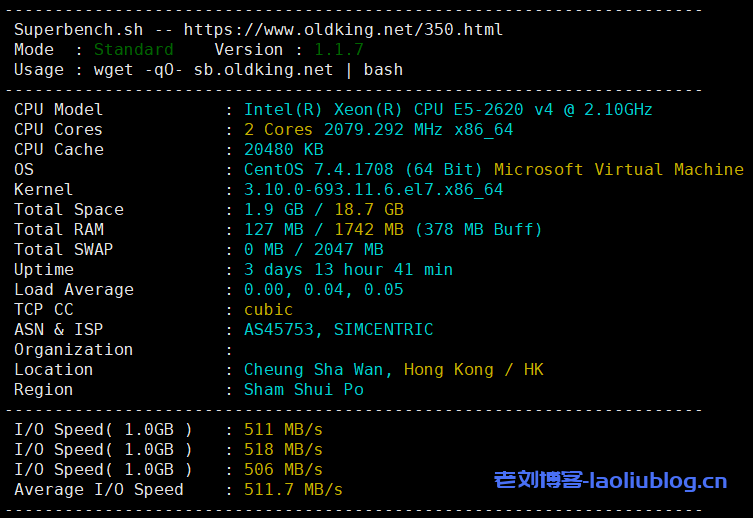This screenshot has width=753, height=518.
Task: Click the 20480 KB cache value
Action: pyautogui.click(x=284, y=150)
